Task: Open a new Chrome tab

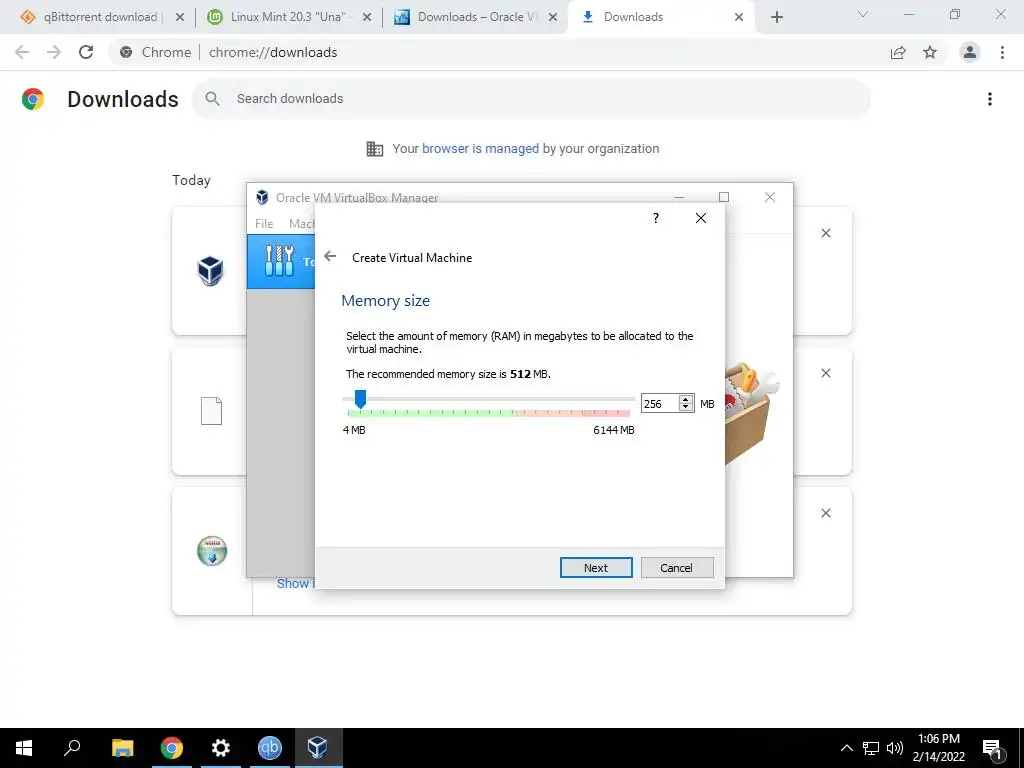Action: click(776, 18)
